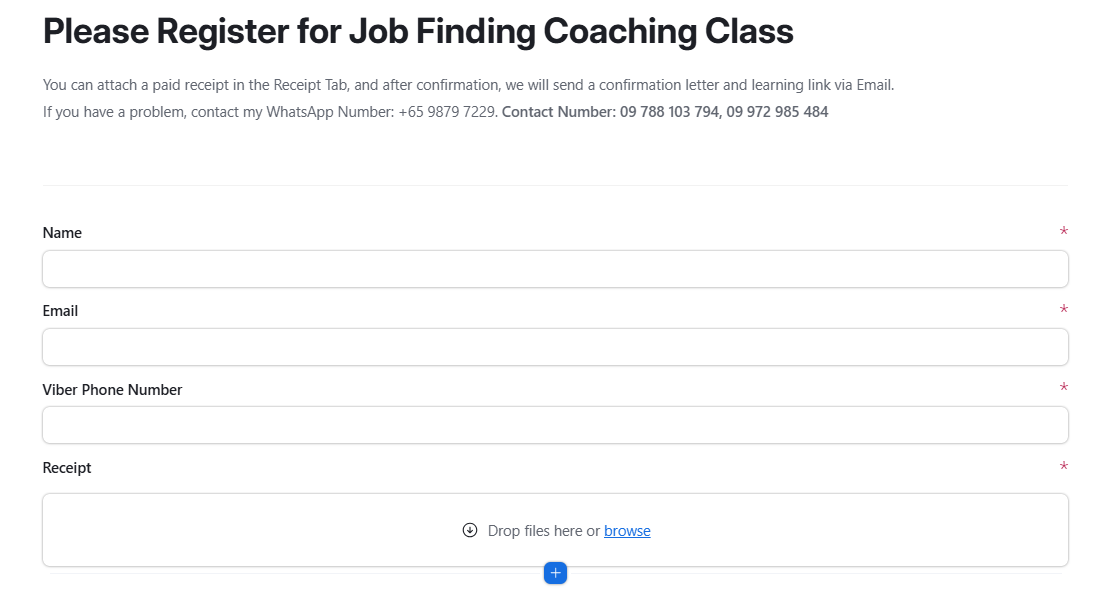This screenshot has height=606, width=1093.
Task: Click the Name field label
Action: tap(62, 233)
